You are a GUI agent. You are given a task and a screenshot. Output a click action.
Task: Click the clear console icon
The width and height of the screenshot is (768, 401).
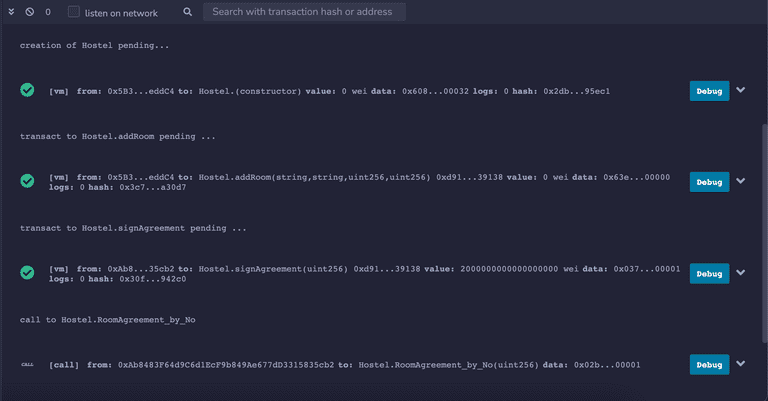pyautogui.click(x=30, y=12)
